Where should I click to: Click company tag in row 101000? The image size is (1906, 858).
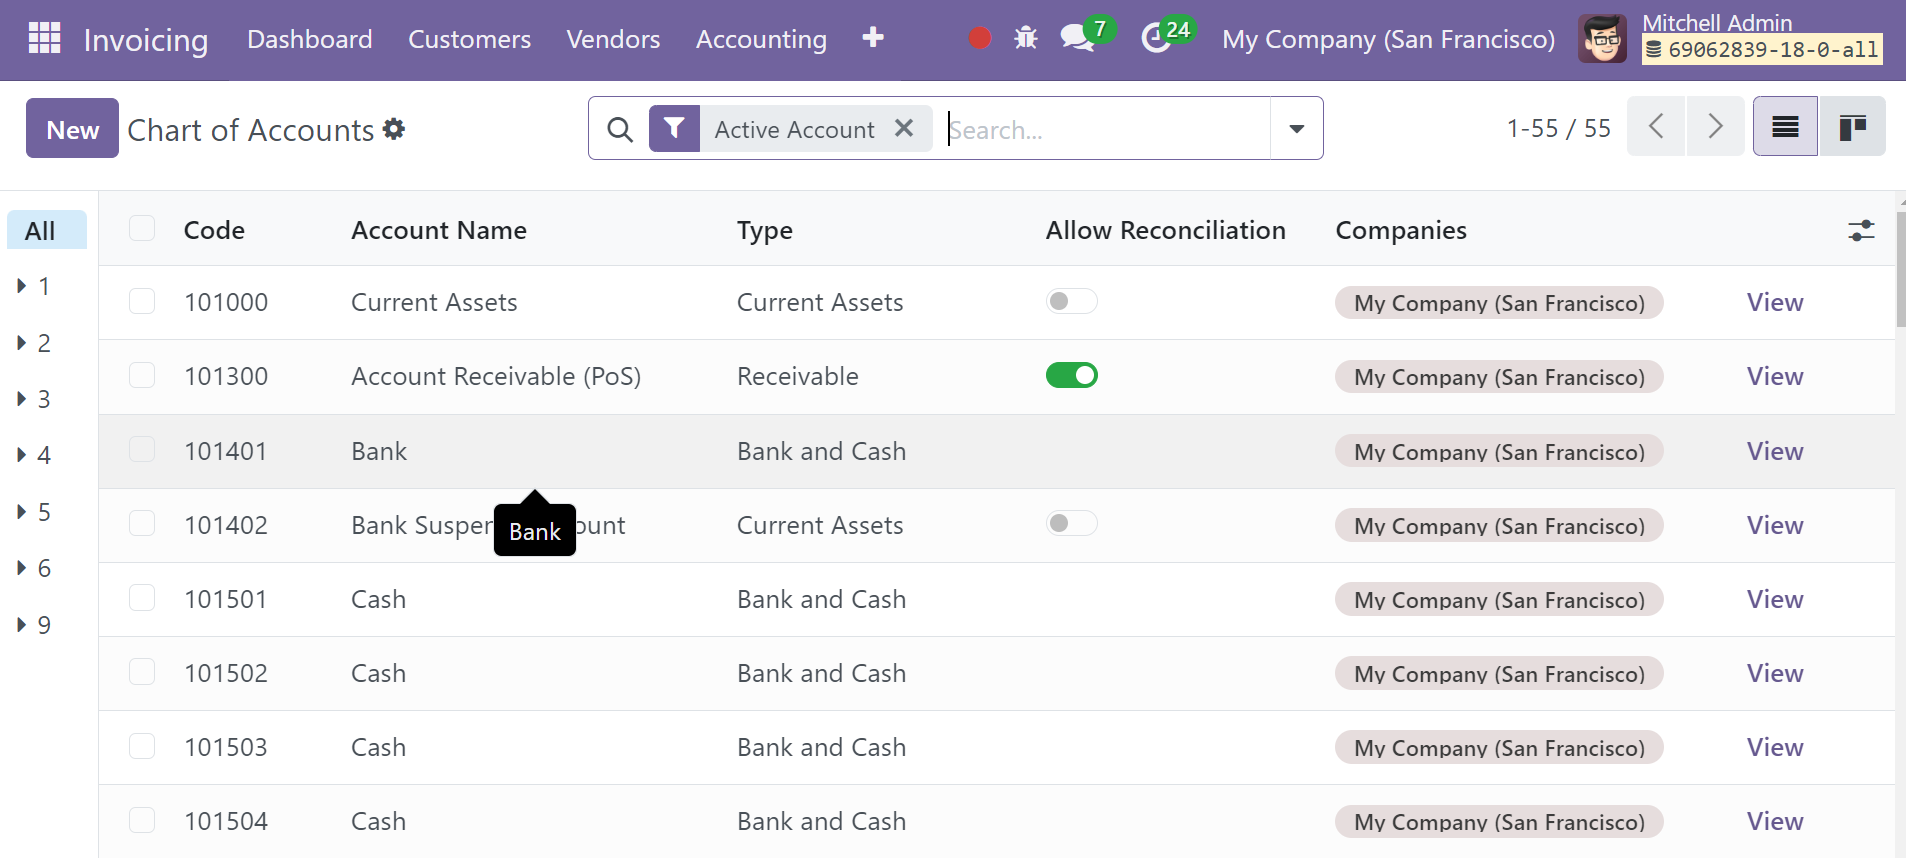[1499, 303]
